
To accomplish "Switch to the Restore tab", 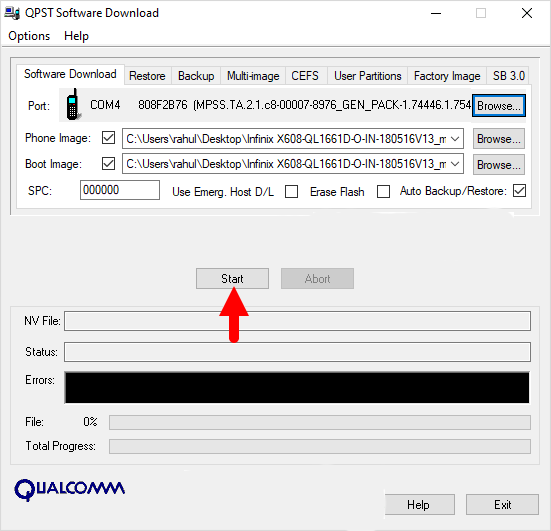I will [x=147, y=76].
